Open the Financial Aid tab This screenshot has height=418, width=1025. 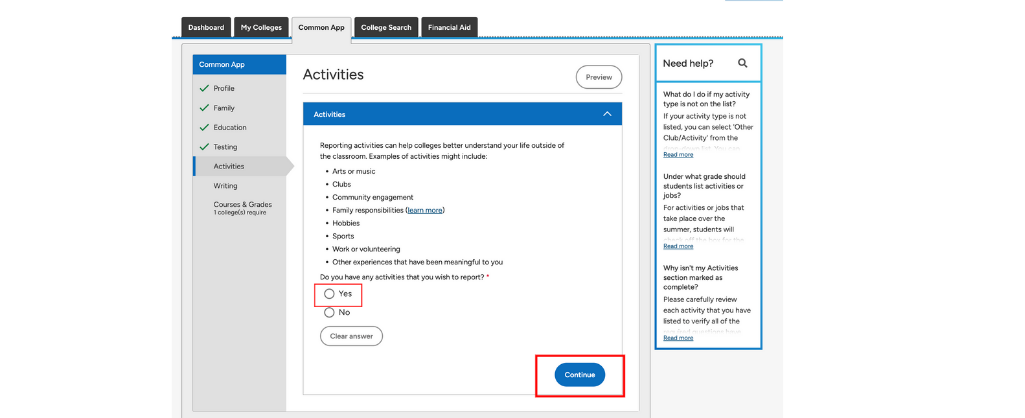(x=449, y=27)
